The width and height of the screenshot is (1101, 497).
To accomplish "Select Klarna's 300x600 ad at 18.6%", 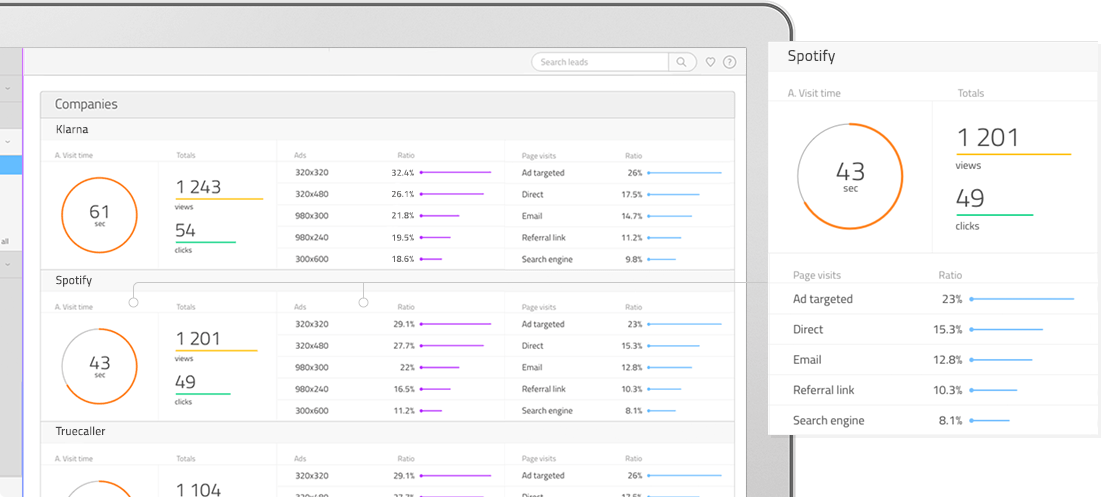I will [390, 259].
